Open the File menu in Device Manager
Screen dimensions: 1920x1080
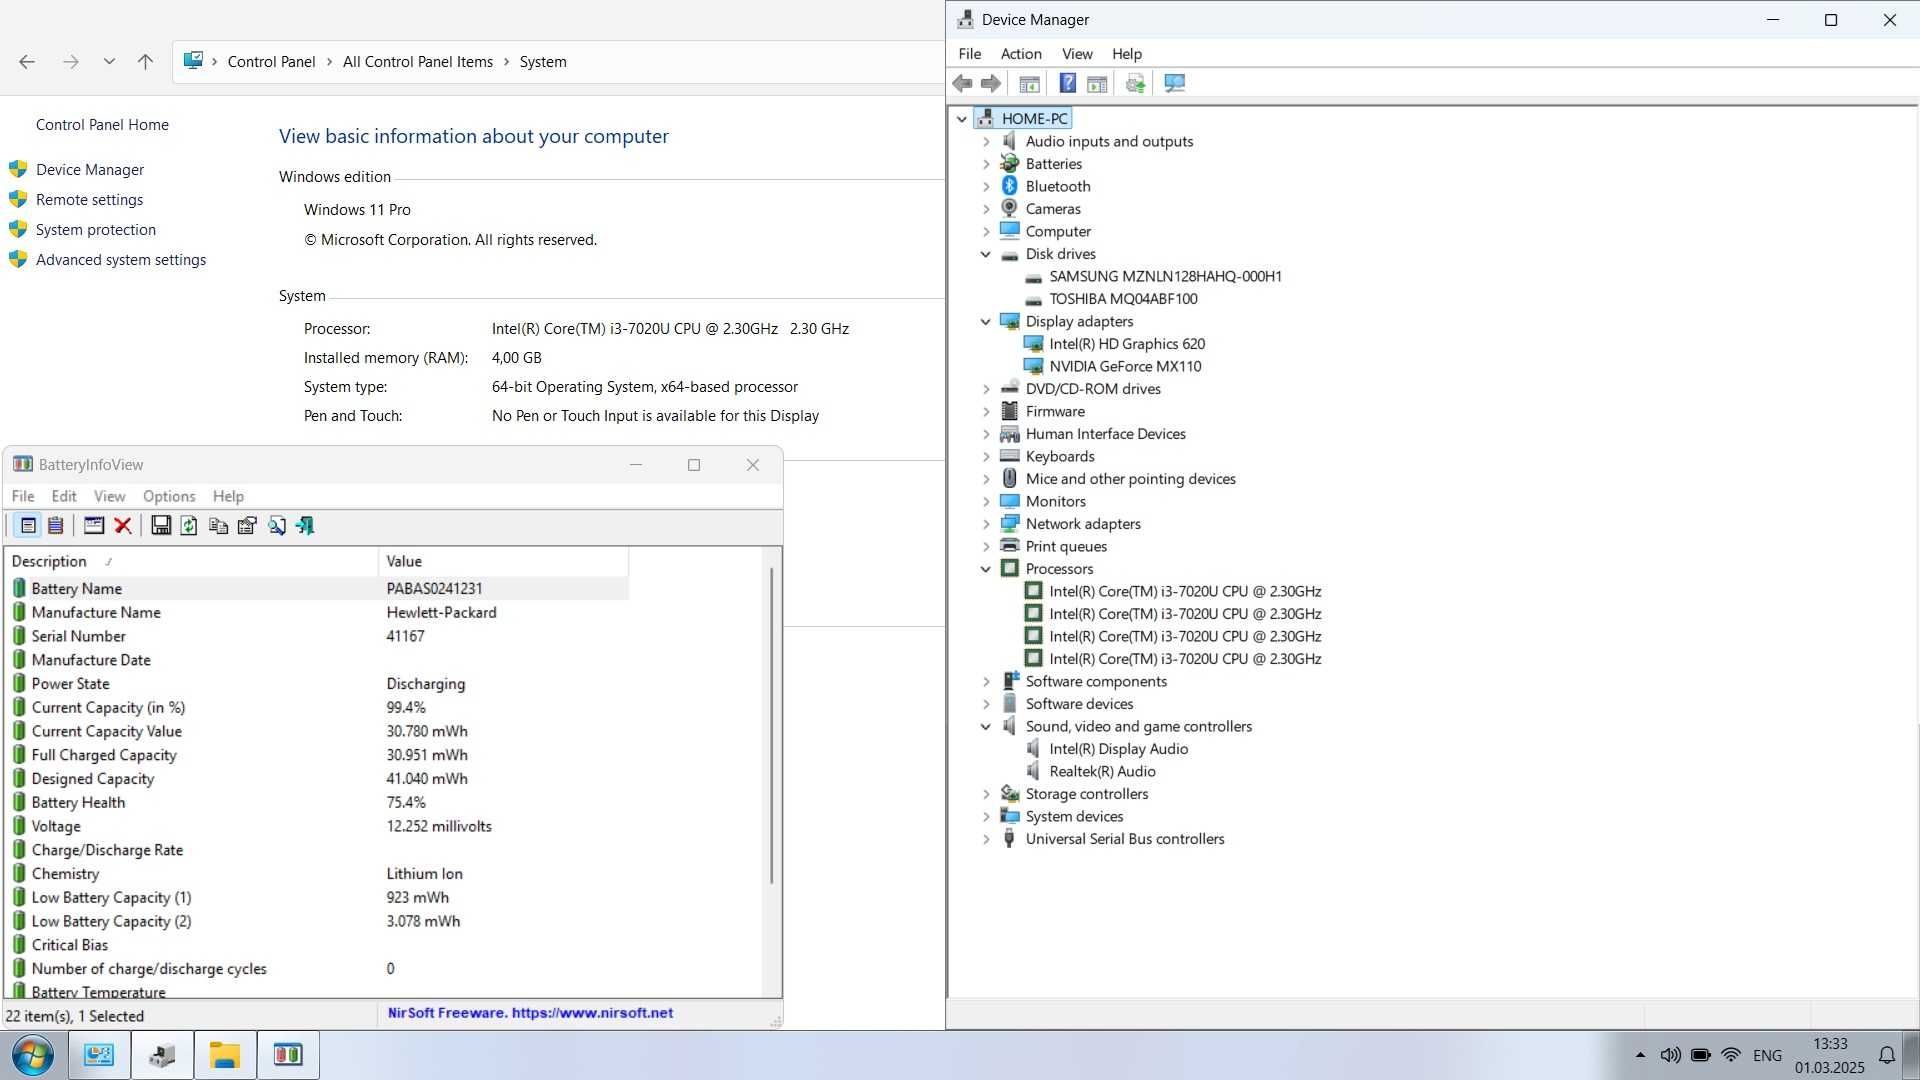point(970,54)
